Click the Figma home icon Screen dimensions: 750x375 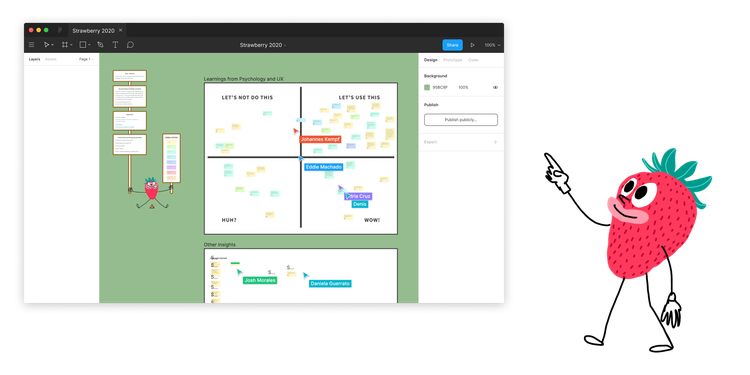coord(60,30)
